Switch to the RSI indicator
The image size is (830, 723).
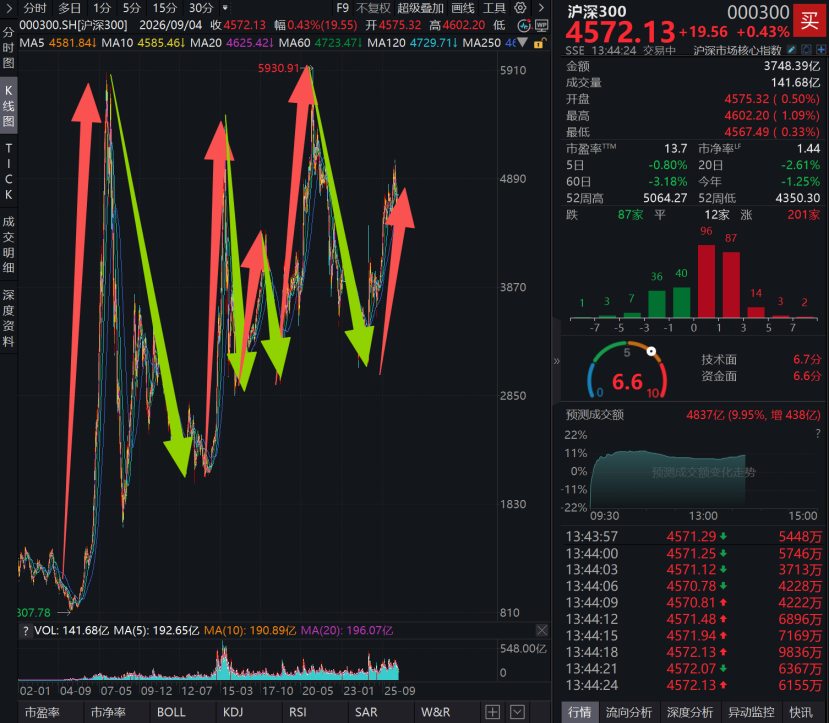pyautogui.click(x=298, y=712)
